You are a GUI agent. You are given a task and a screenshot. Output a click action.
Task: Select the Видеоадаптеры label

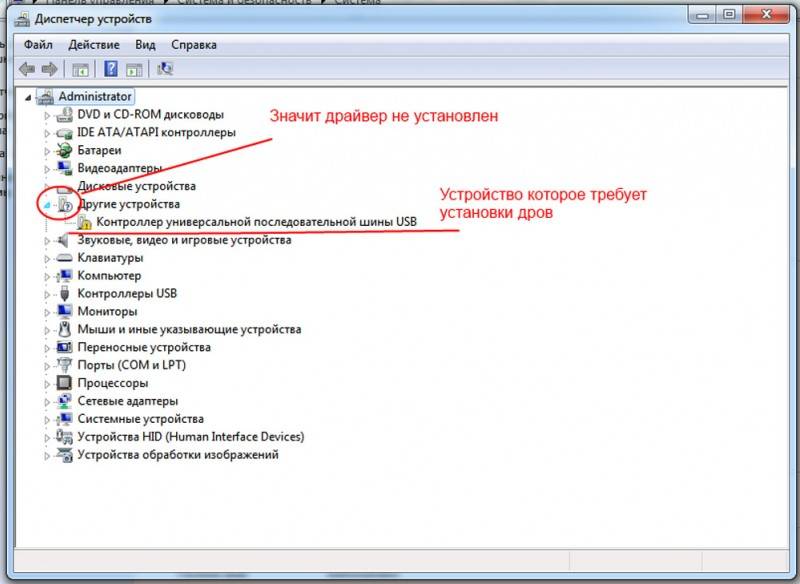point(120,168)
